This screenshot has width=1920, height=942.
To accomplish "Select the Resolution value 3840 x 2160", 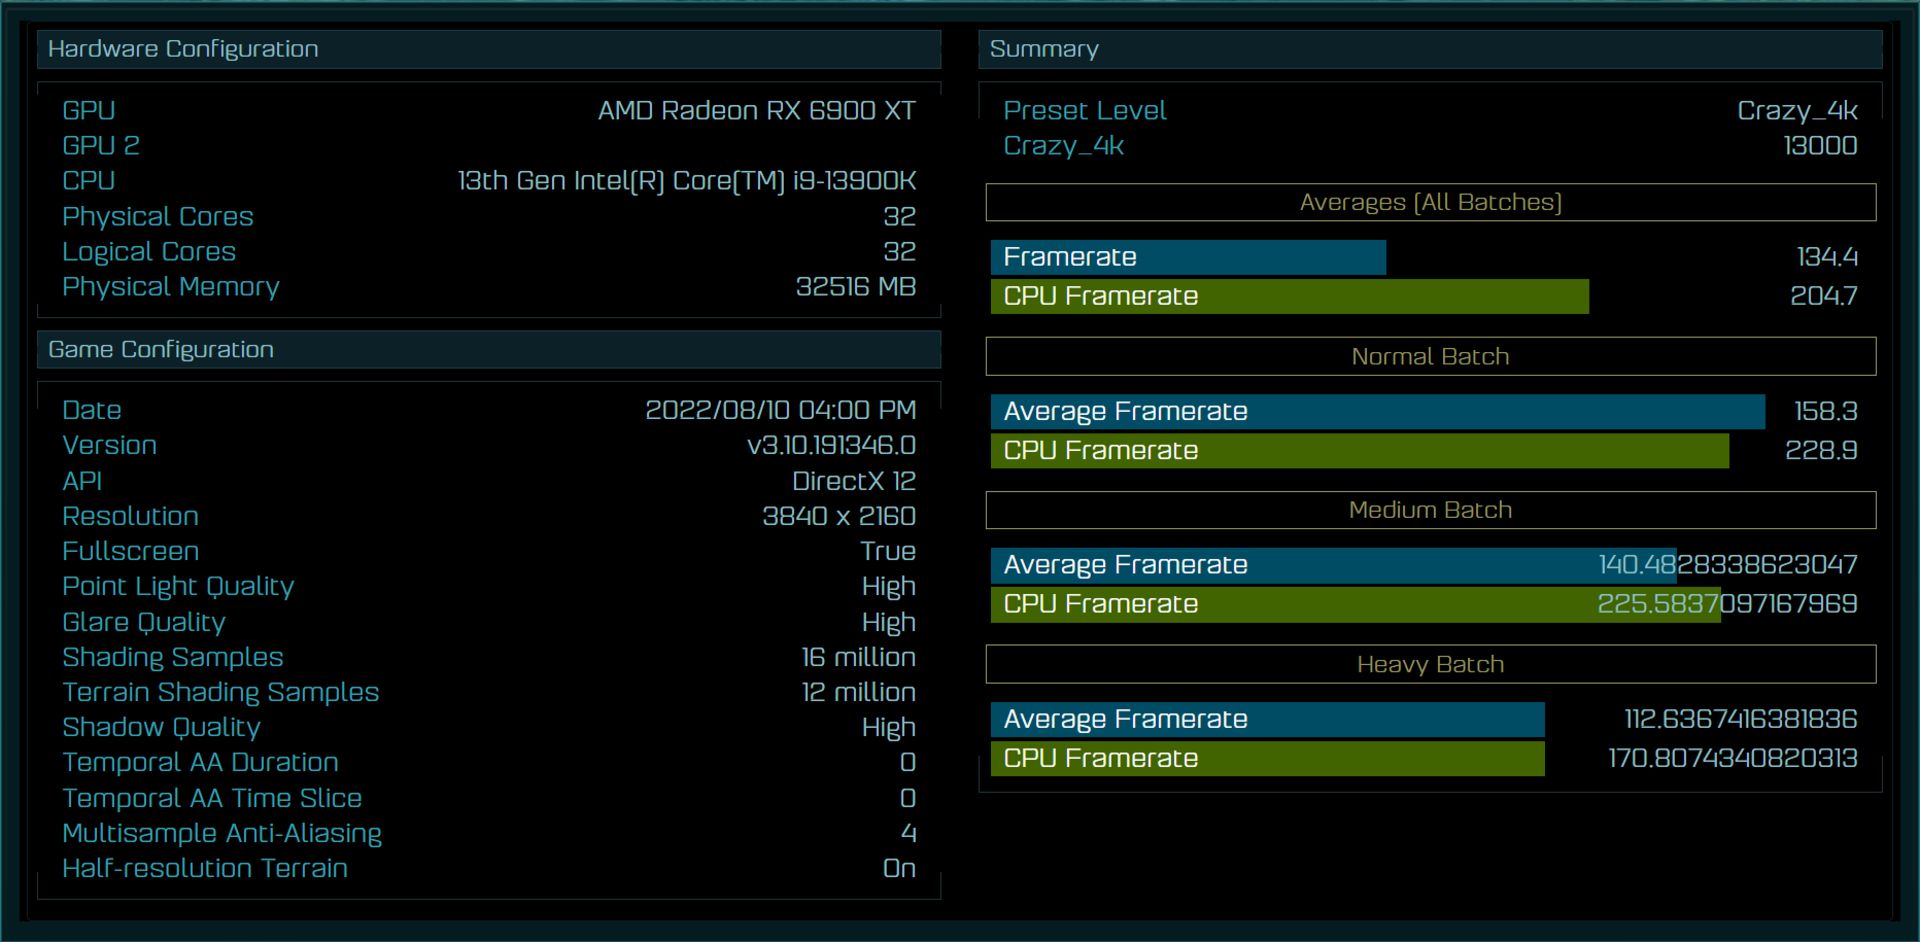I will 839,516.
